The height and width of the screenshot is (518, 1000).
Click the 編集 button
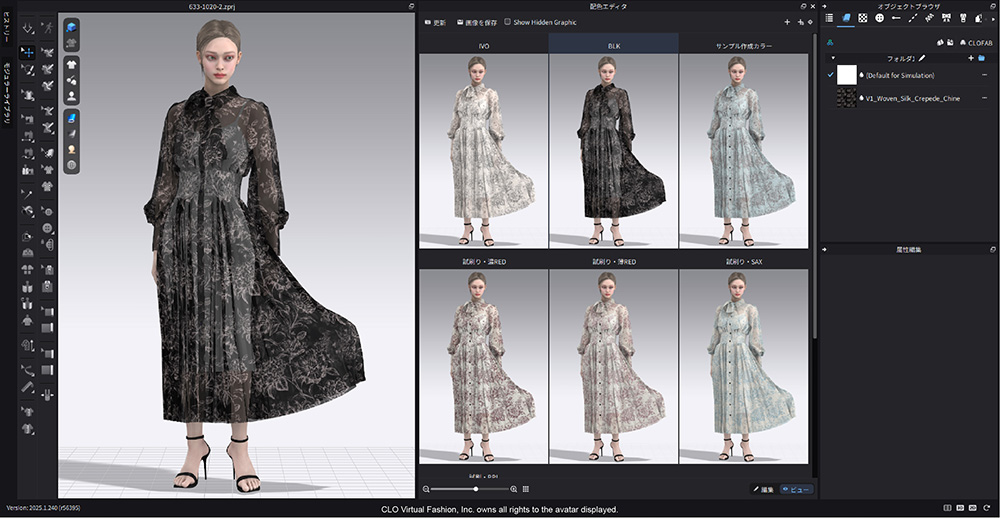(762, 489)
